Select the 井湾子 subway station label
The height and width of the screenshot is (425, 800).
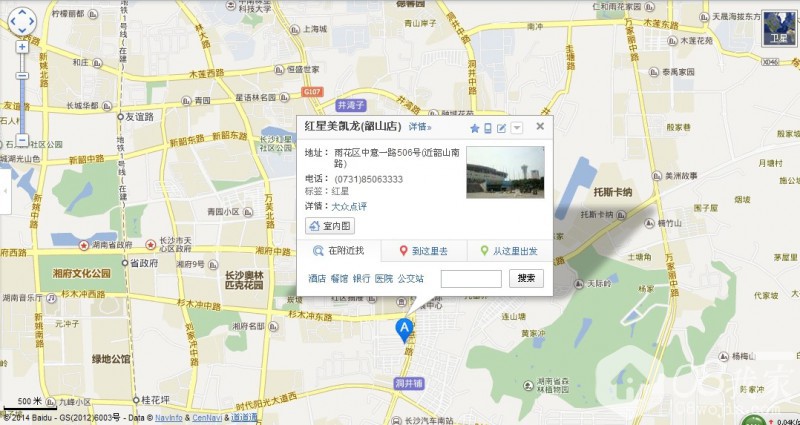(351, 106)
